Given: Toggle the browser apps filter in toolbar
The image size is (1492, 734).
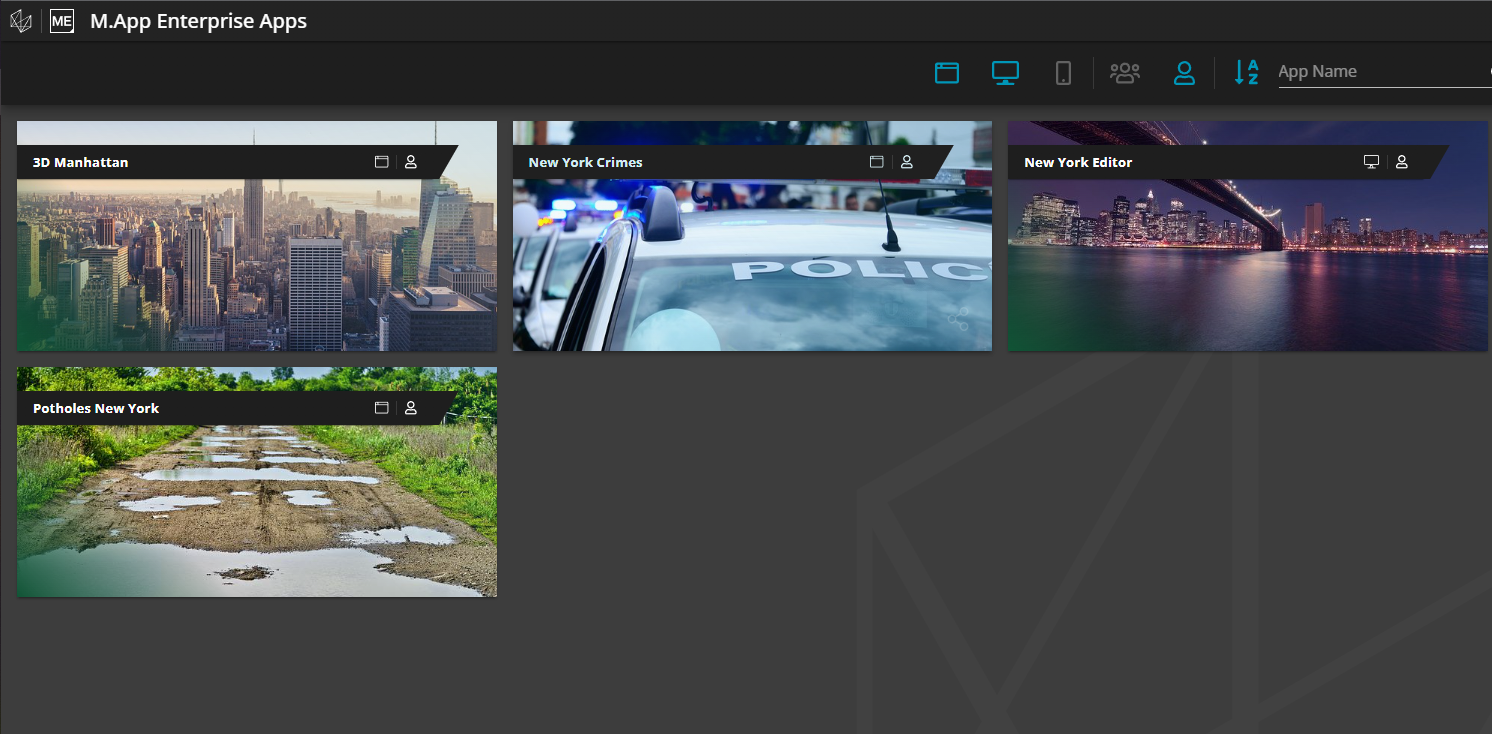Looking at the screenshot, I should [946, 73].
